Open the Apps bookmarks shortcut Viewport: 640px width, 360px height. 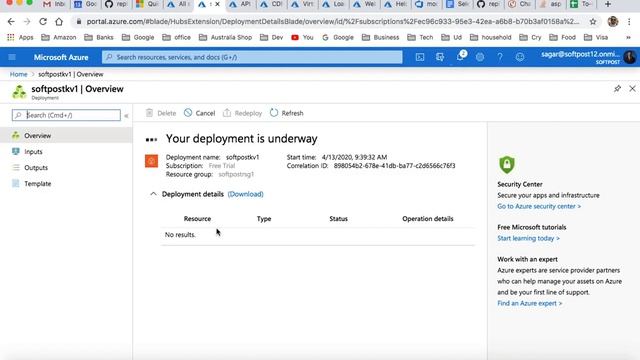click(x=20, y=37)
